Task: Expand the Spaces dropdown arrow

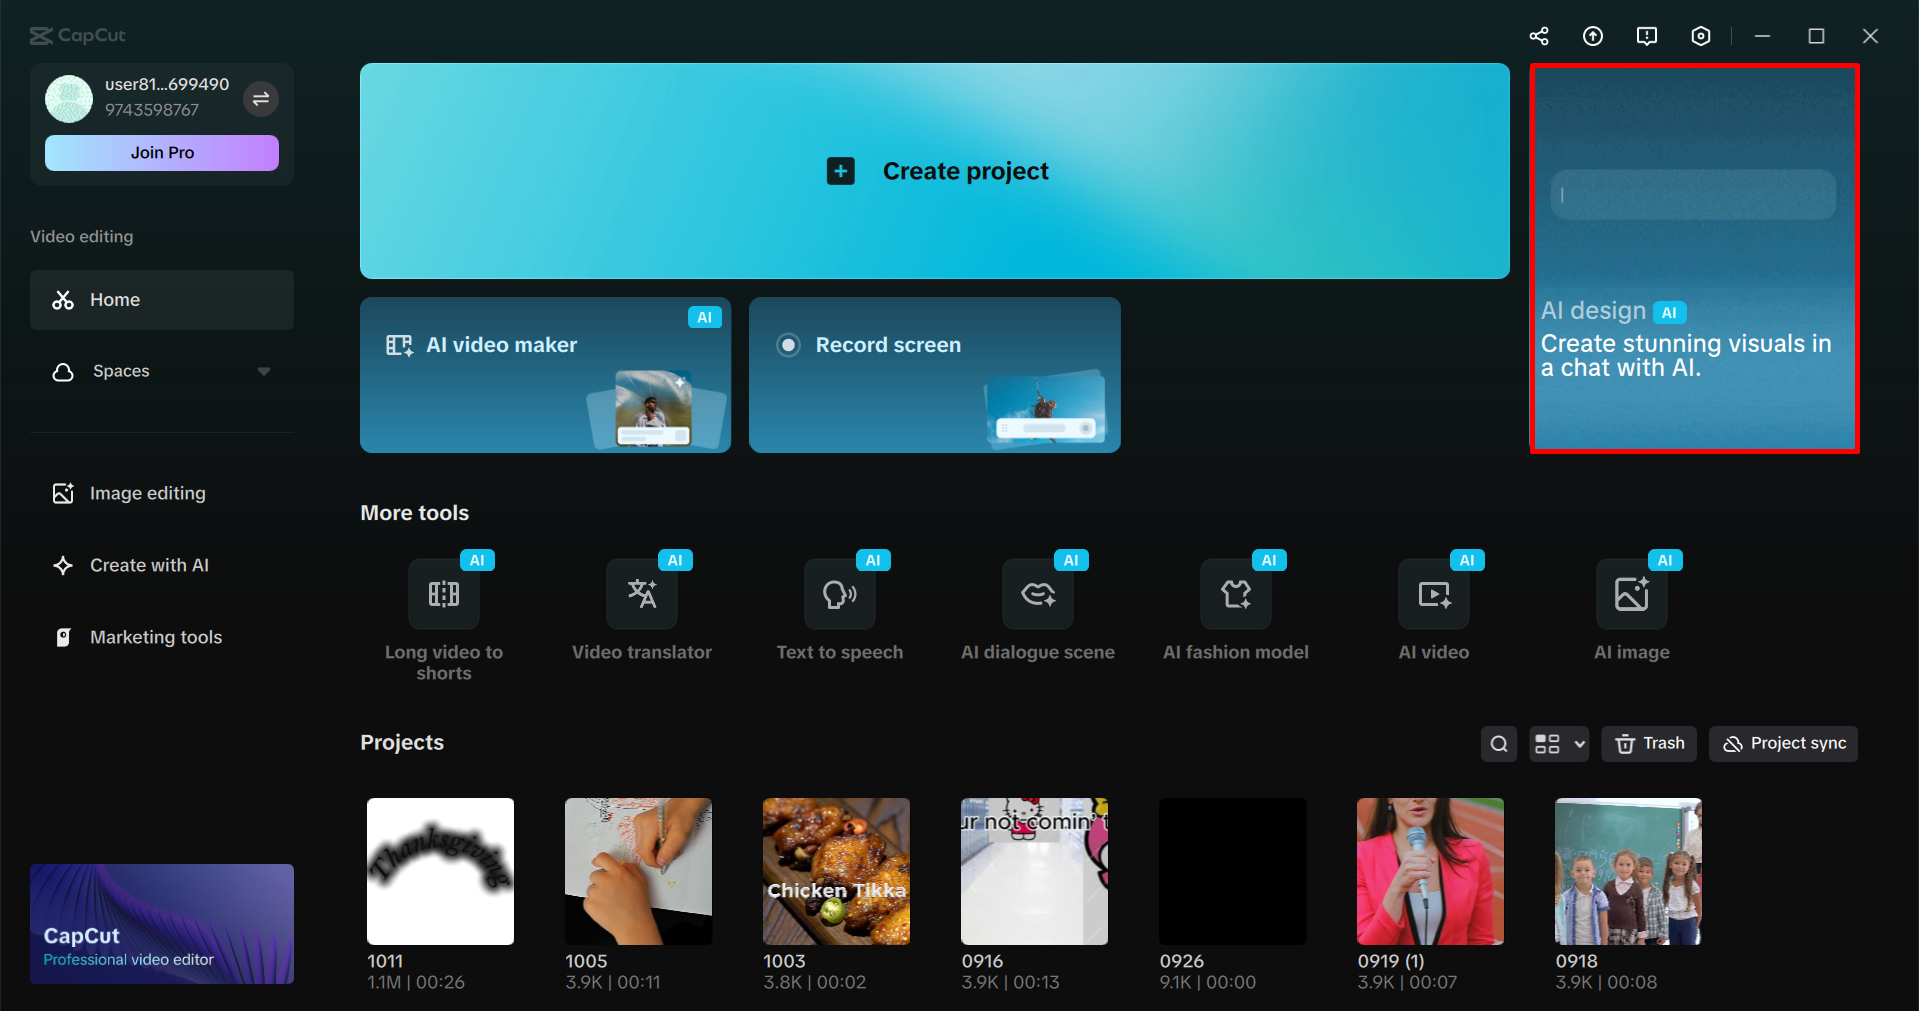Action: (x=264, y=371)
